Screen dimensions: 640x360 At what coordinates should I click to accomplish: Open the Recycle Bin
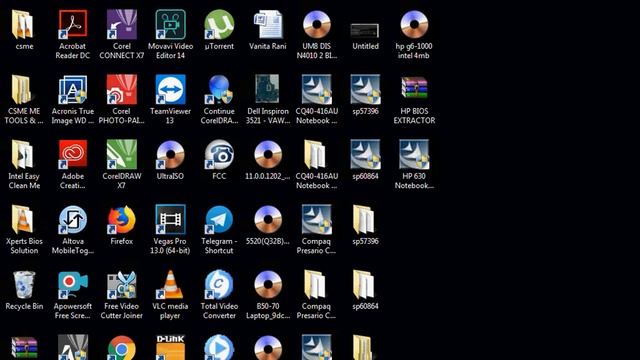[24, 285]
